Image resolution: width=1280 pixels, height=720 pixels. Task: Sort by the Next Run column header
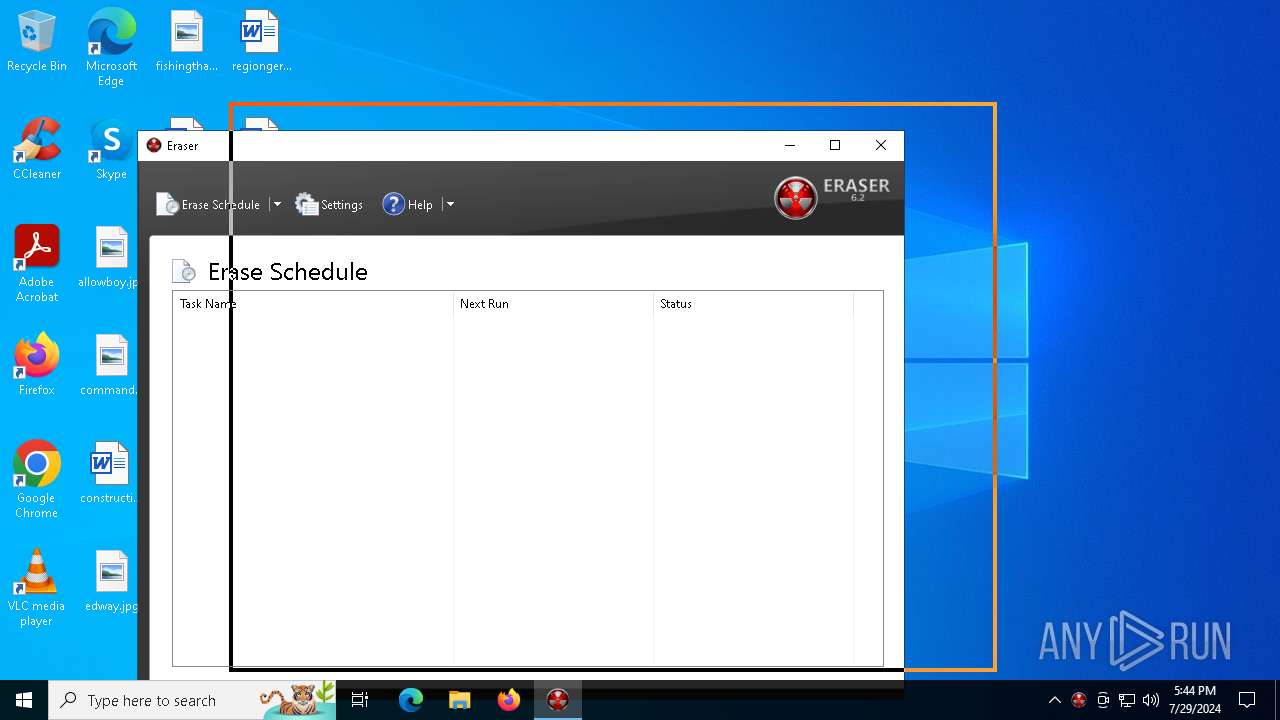coord(553,304)
